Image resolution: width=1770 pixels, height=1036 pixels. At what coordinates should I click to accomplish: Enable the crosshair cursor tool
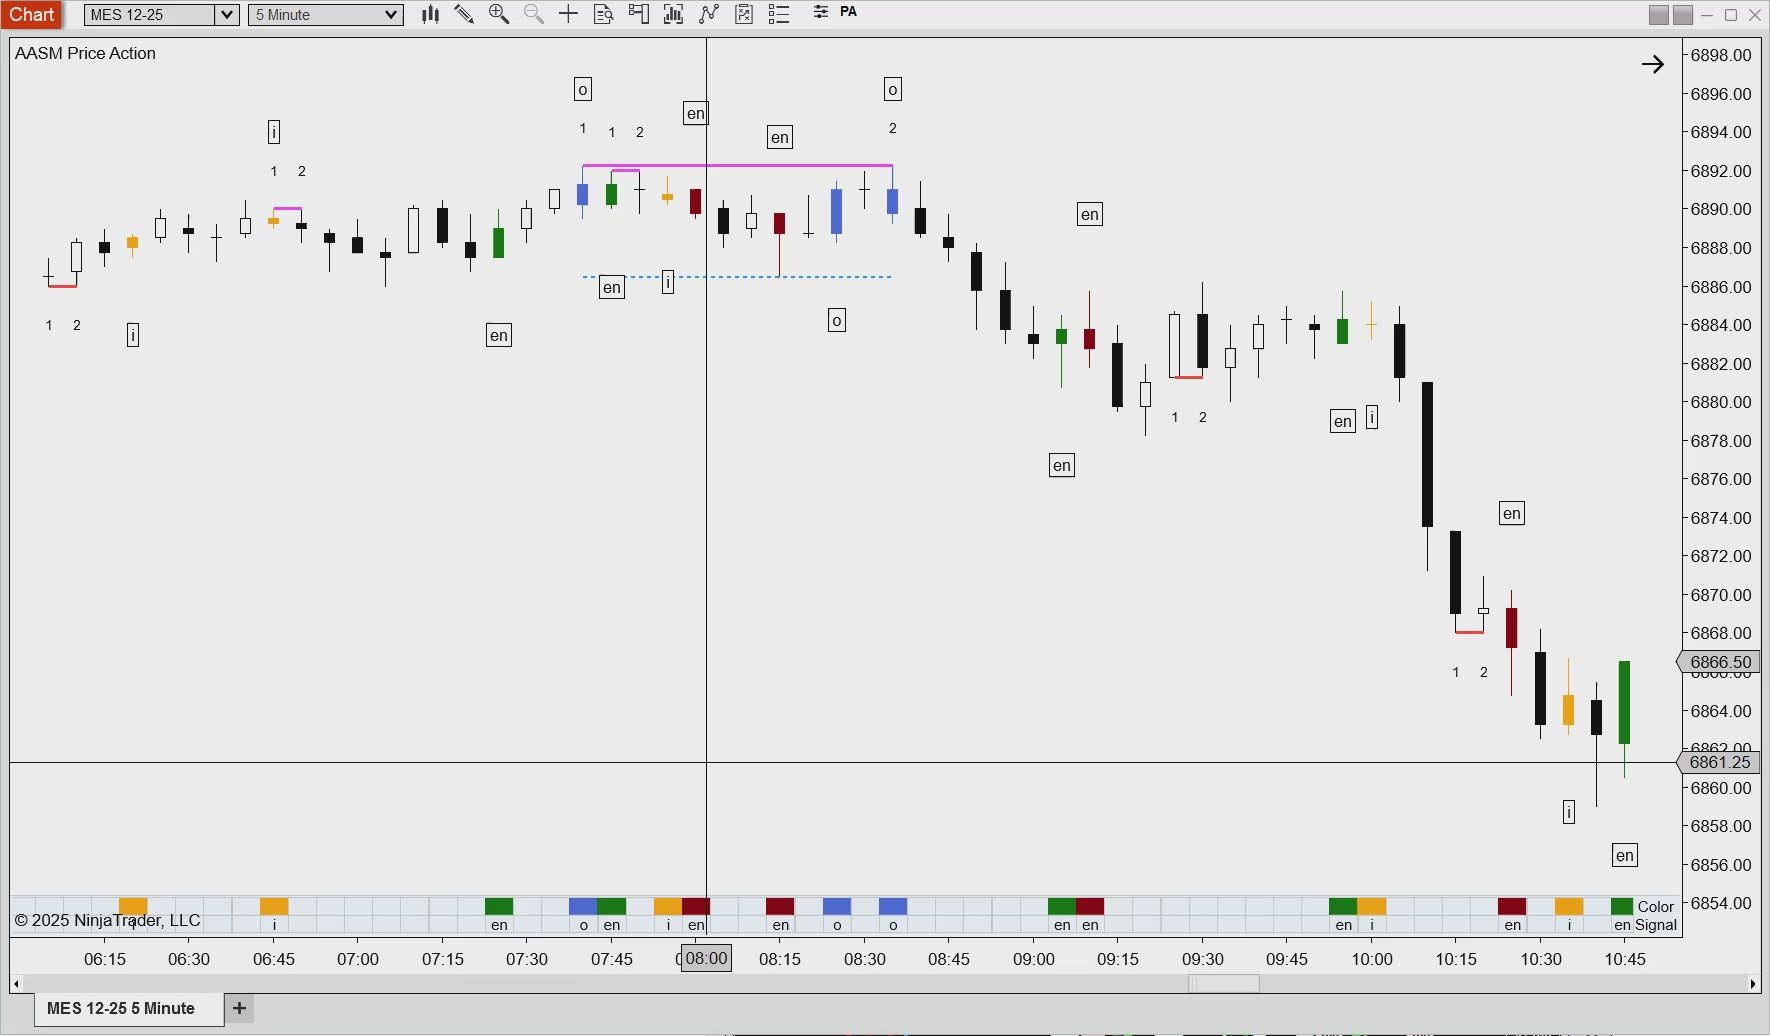tap(567, 14)
